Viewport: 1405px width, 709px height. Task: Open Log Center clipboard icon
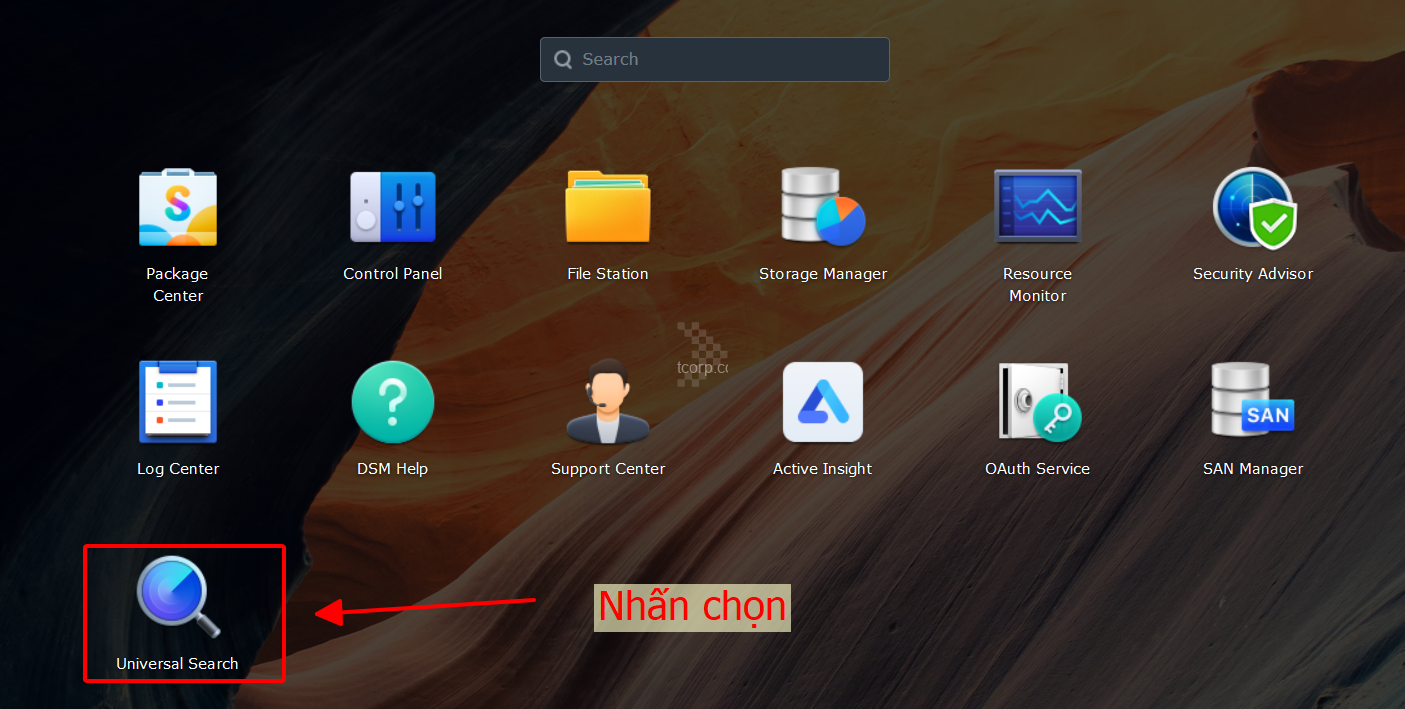point(178,402)
